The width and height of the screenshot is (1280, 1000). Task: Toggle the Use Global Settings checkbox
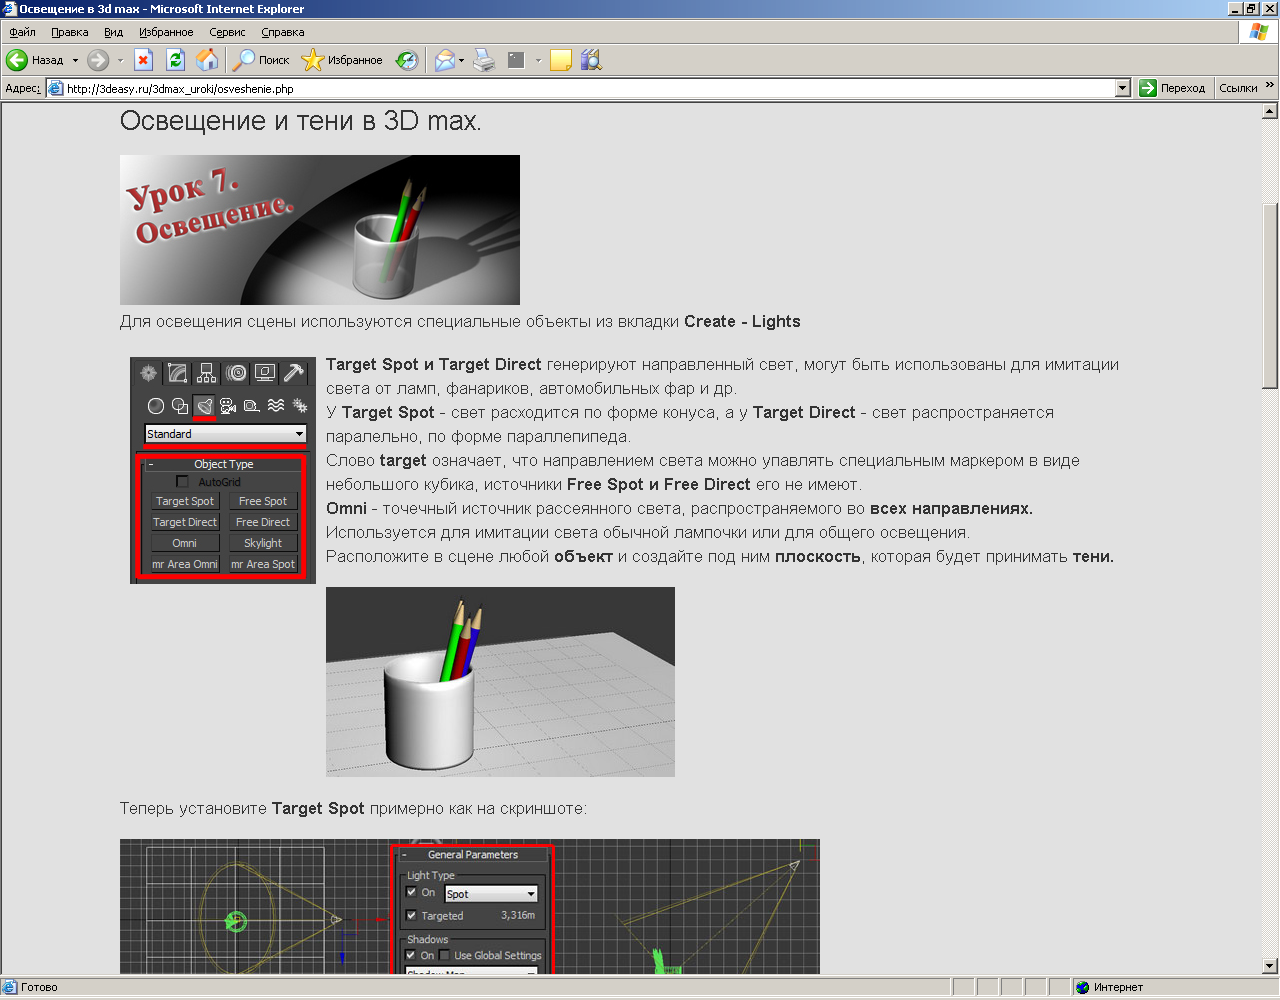click(445, 955)
